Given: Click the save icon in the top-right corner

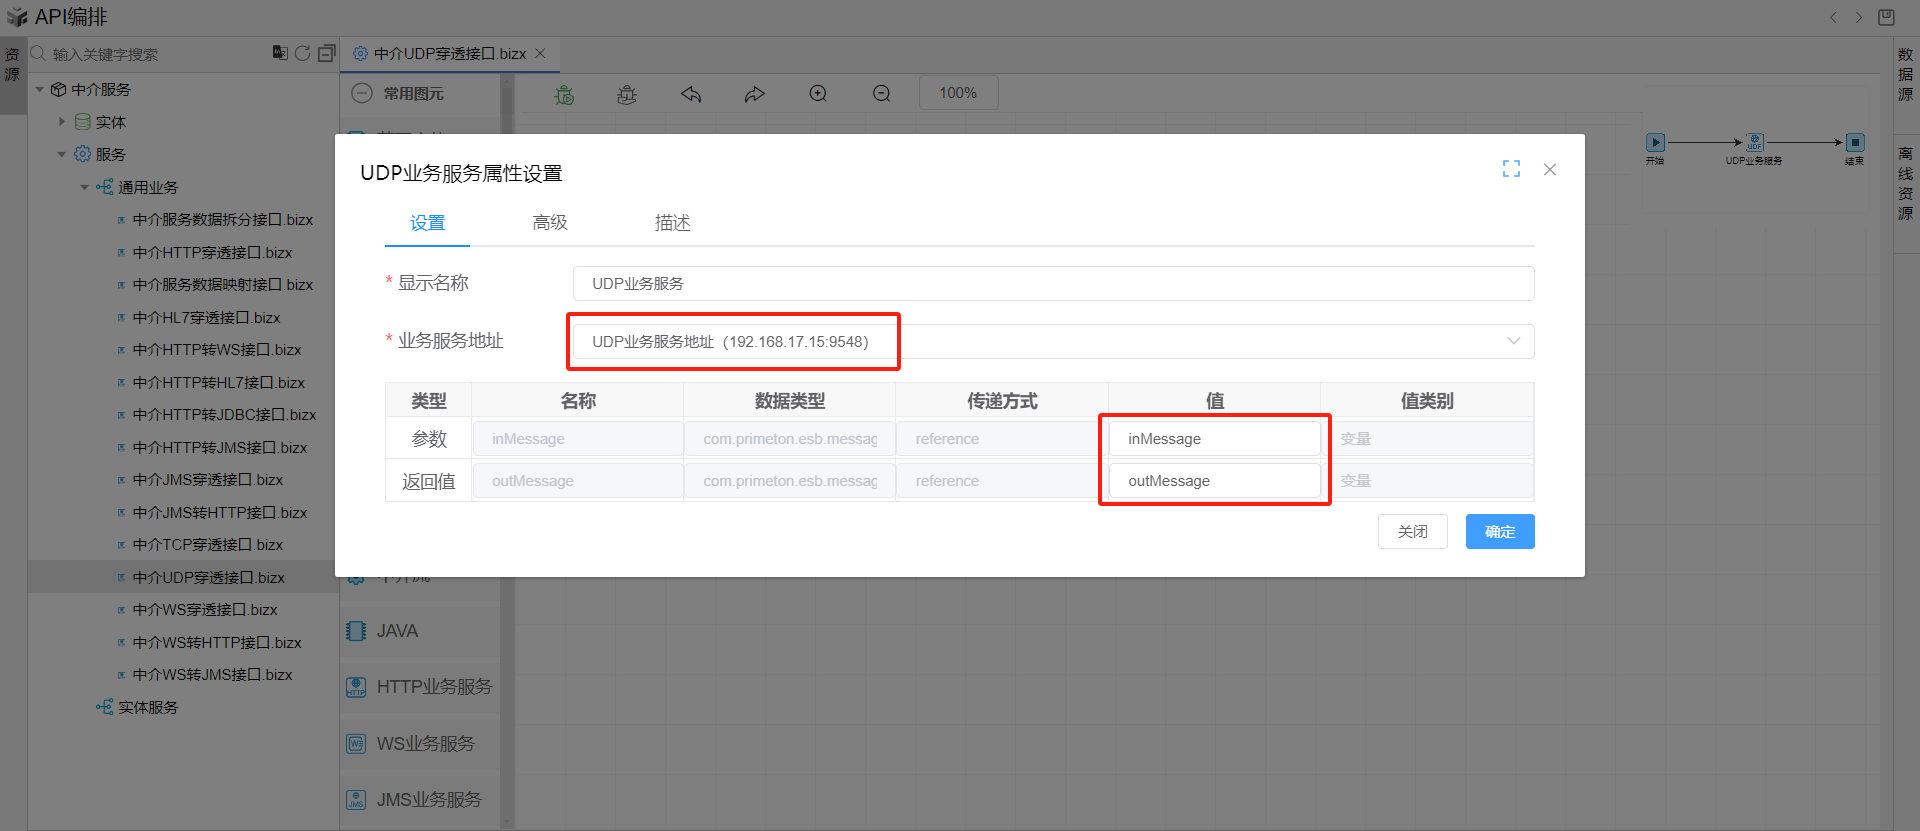Looking at the screenshot, I should 1886,17.
